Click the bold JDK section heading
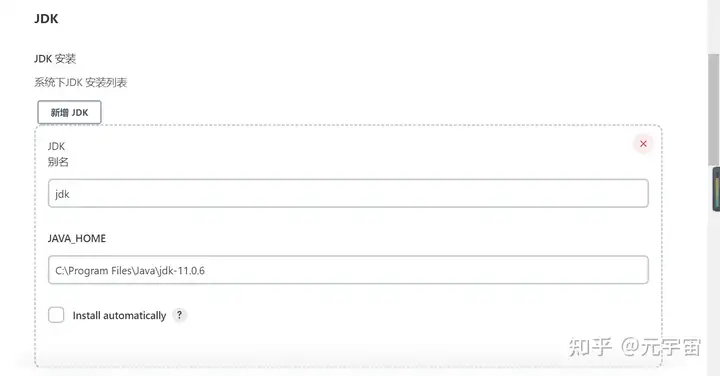Image resolution: width=720 pixels, height=376 pixels. pos(46,19)
